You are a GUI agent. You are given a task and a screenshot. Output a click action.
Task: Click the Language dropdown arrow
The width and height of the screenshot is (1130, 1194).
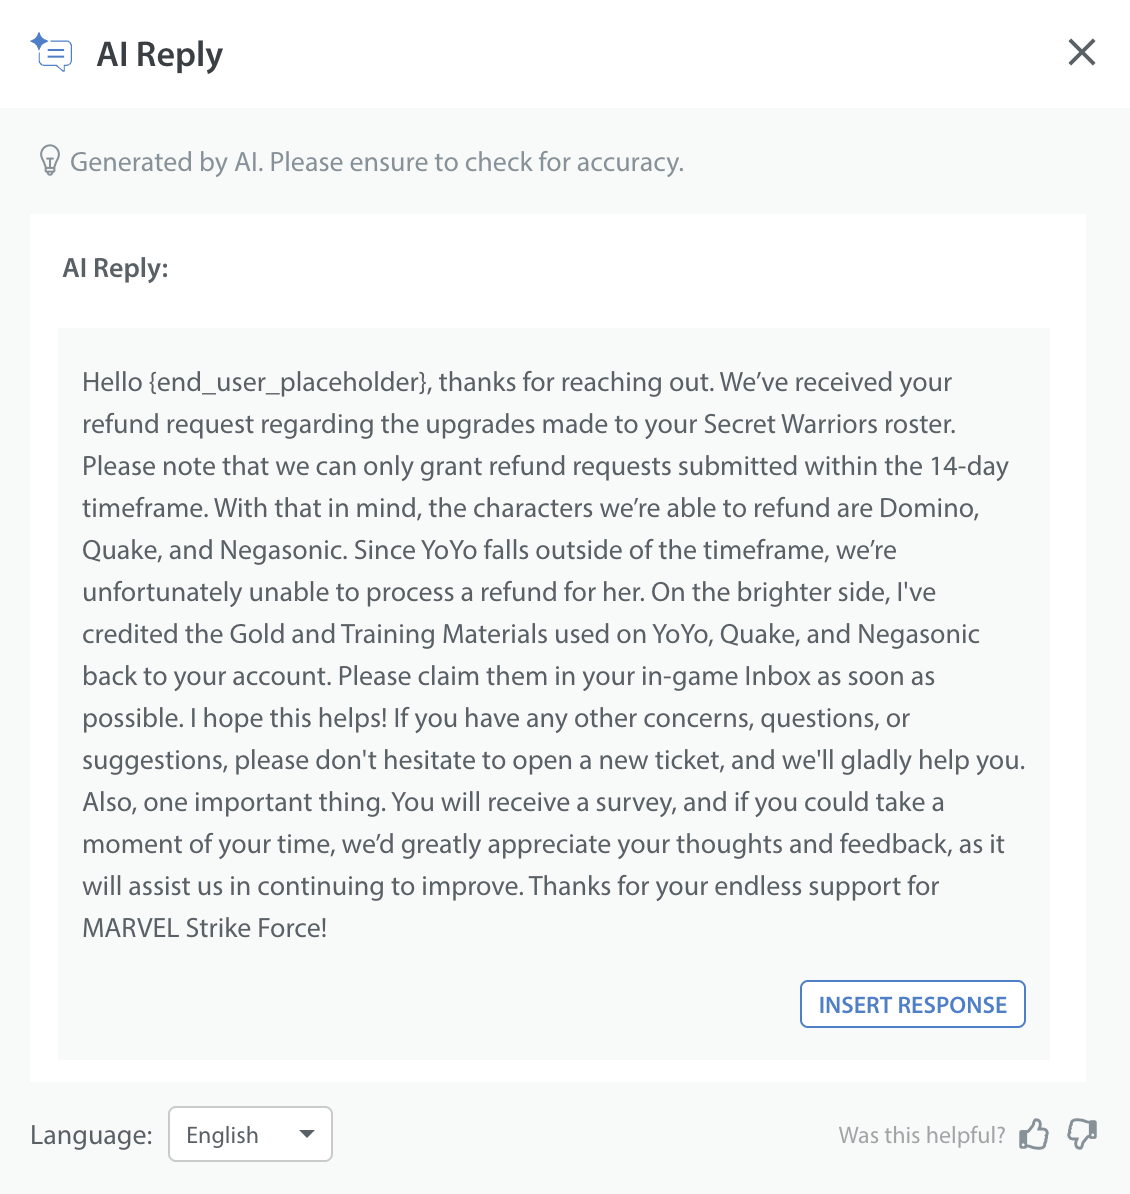tap(307, 1134)
